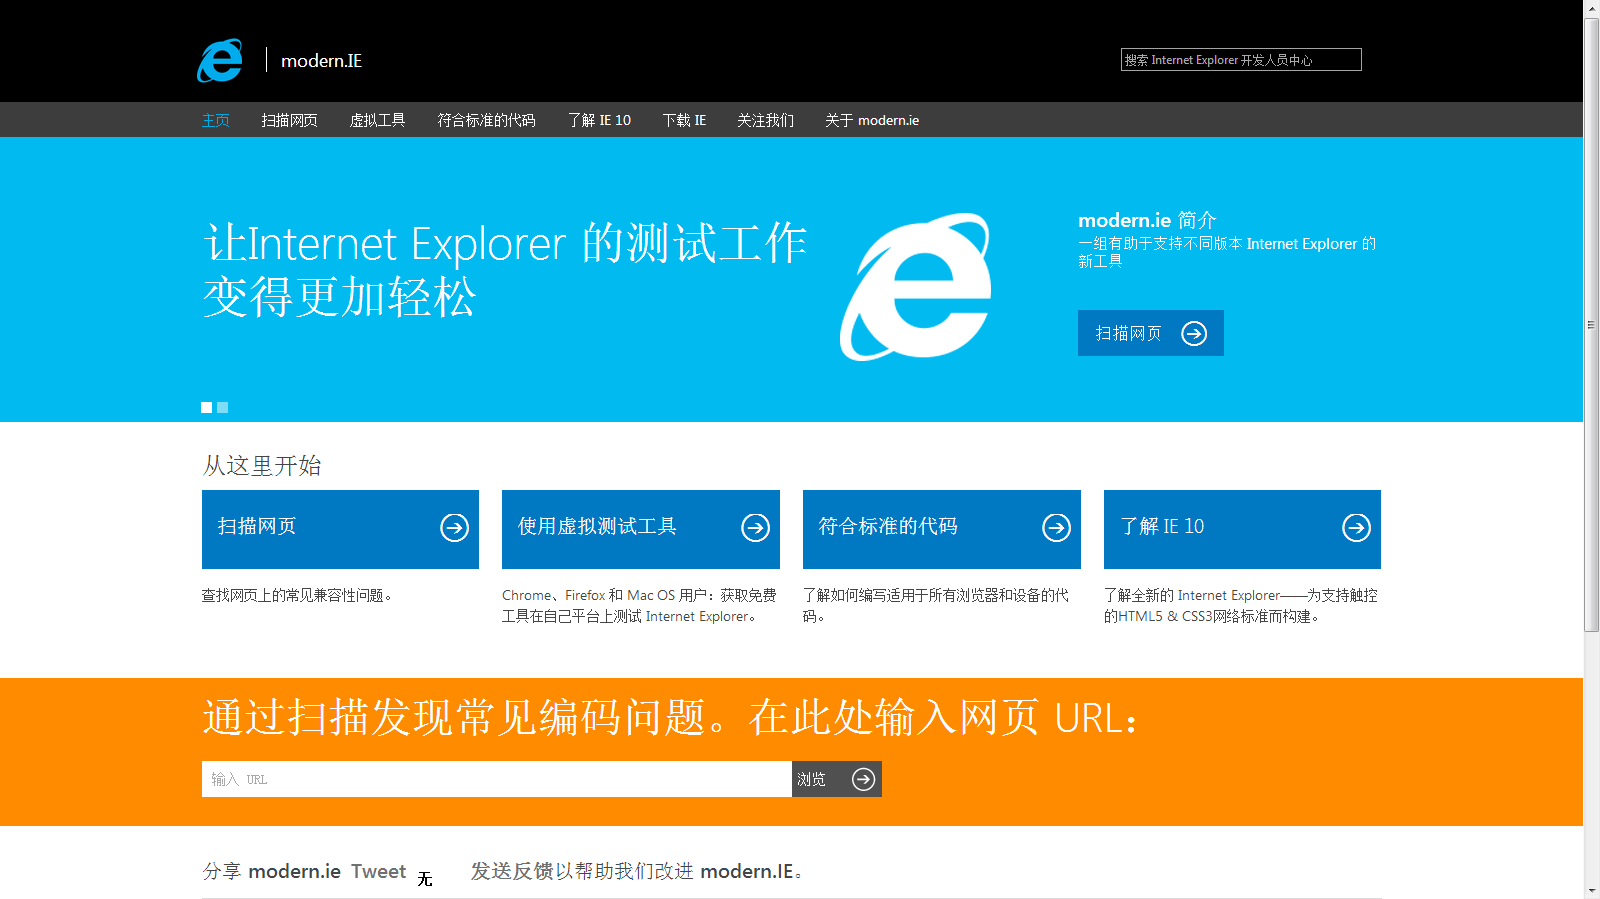This screenshot has height=899, width=1600.
Task: Click the 符合标准的代码 tile
Action: point(942,529)
